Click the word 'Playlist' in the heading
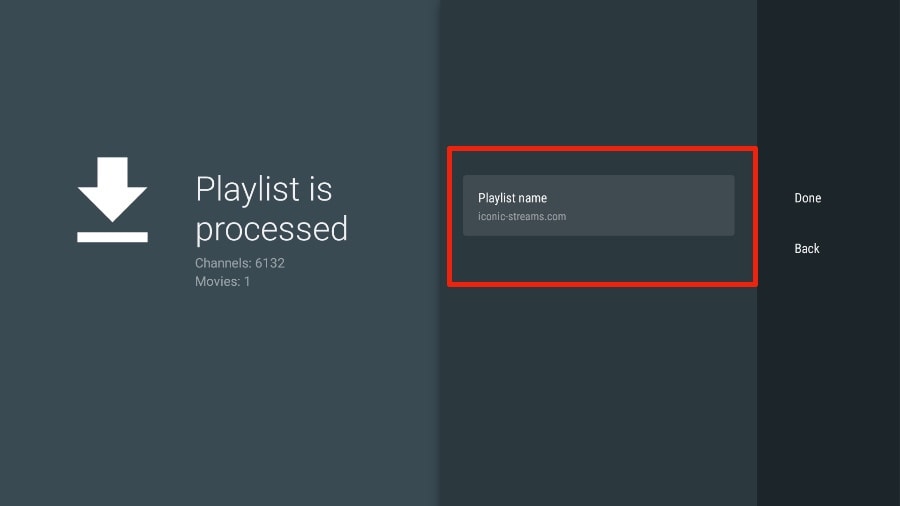 pos(249,189)
